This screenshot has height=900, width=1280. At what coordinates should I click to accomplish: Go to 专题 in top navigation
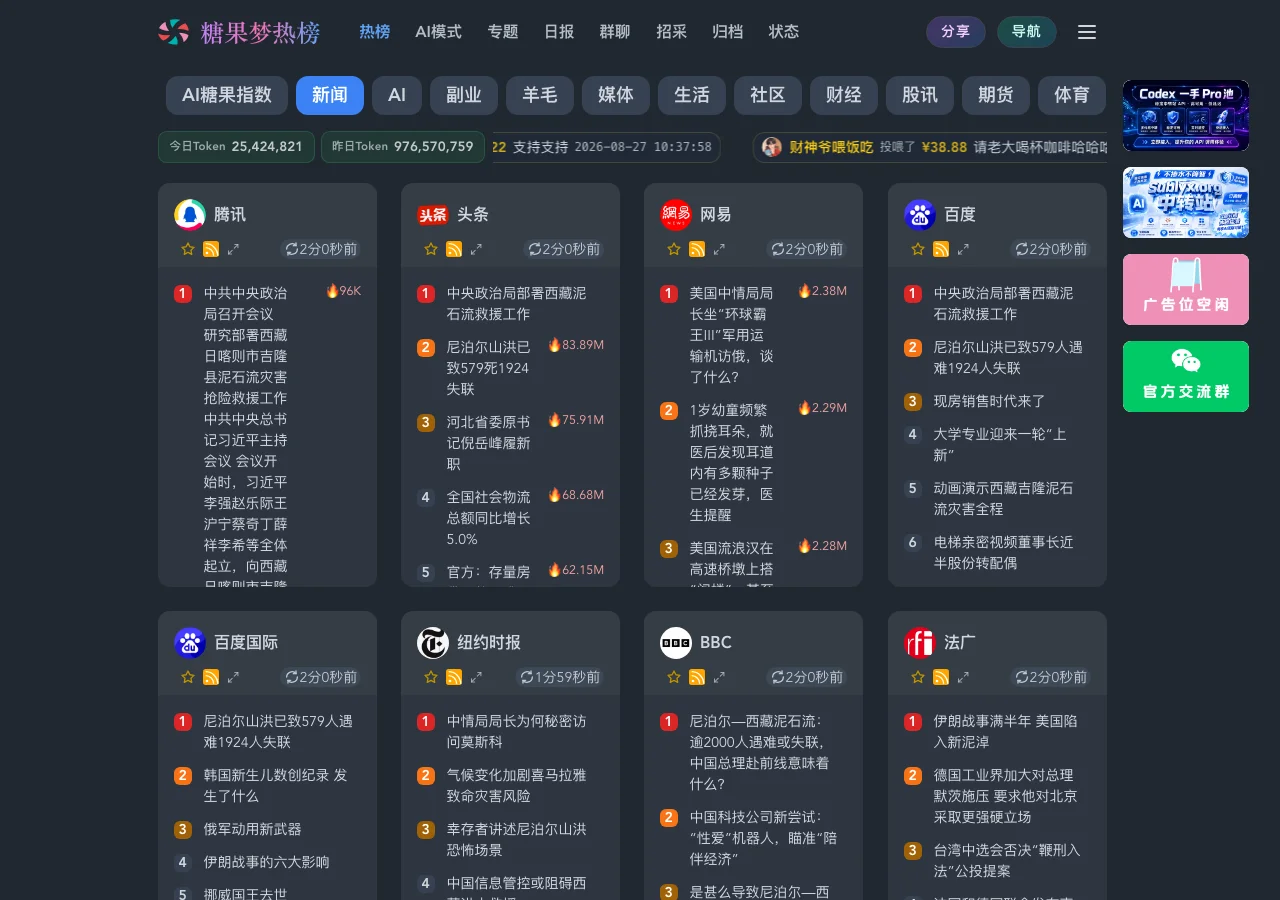tap(503, 32)
